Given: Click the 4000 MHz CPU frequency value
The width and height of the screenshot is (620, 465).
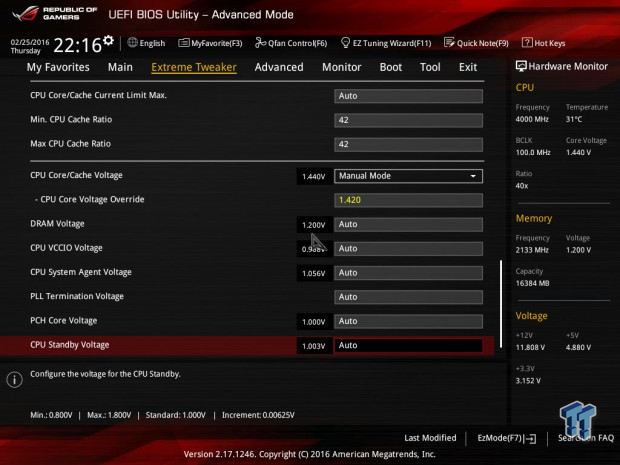Looking at the screenshot, I should click(532, 119).
